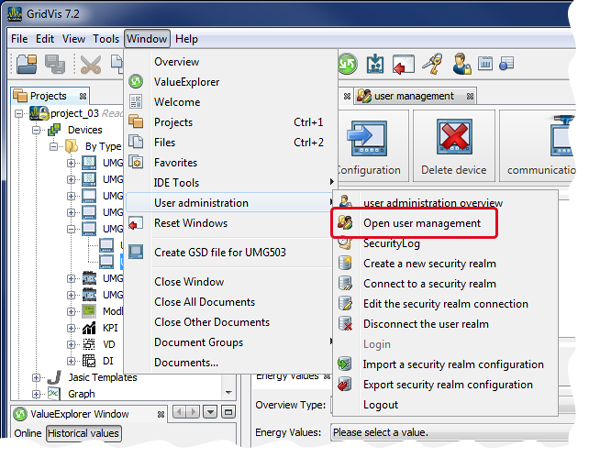600x463 pixels.
Task: Collapse the project_03 tree node
Action: [x=22, y=114]
